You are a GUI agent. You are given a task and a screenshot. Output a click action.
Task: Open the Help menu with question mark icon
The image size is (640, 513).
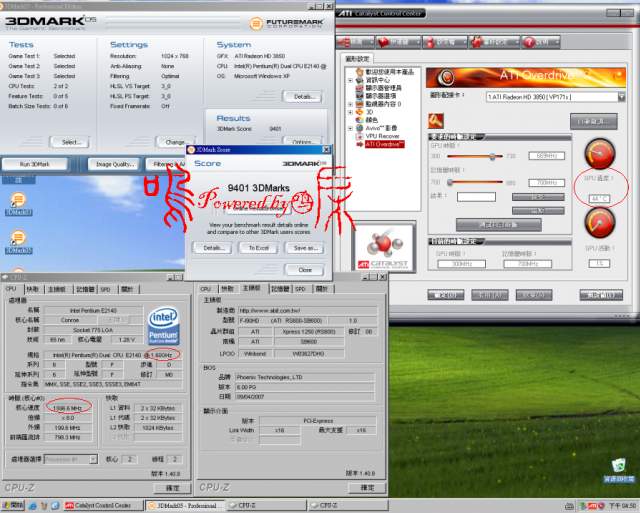point(540,42)
